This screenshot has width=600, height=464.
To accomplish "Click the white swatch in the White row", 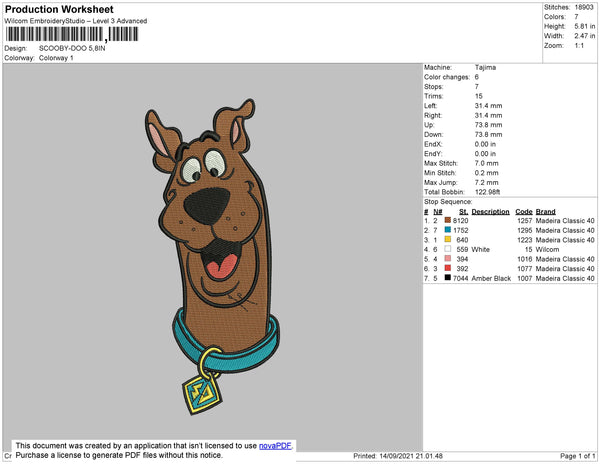I will coord(447,249).
